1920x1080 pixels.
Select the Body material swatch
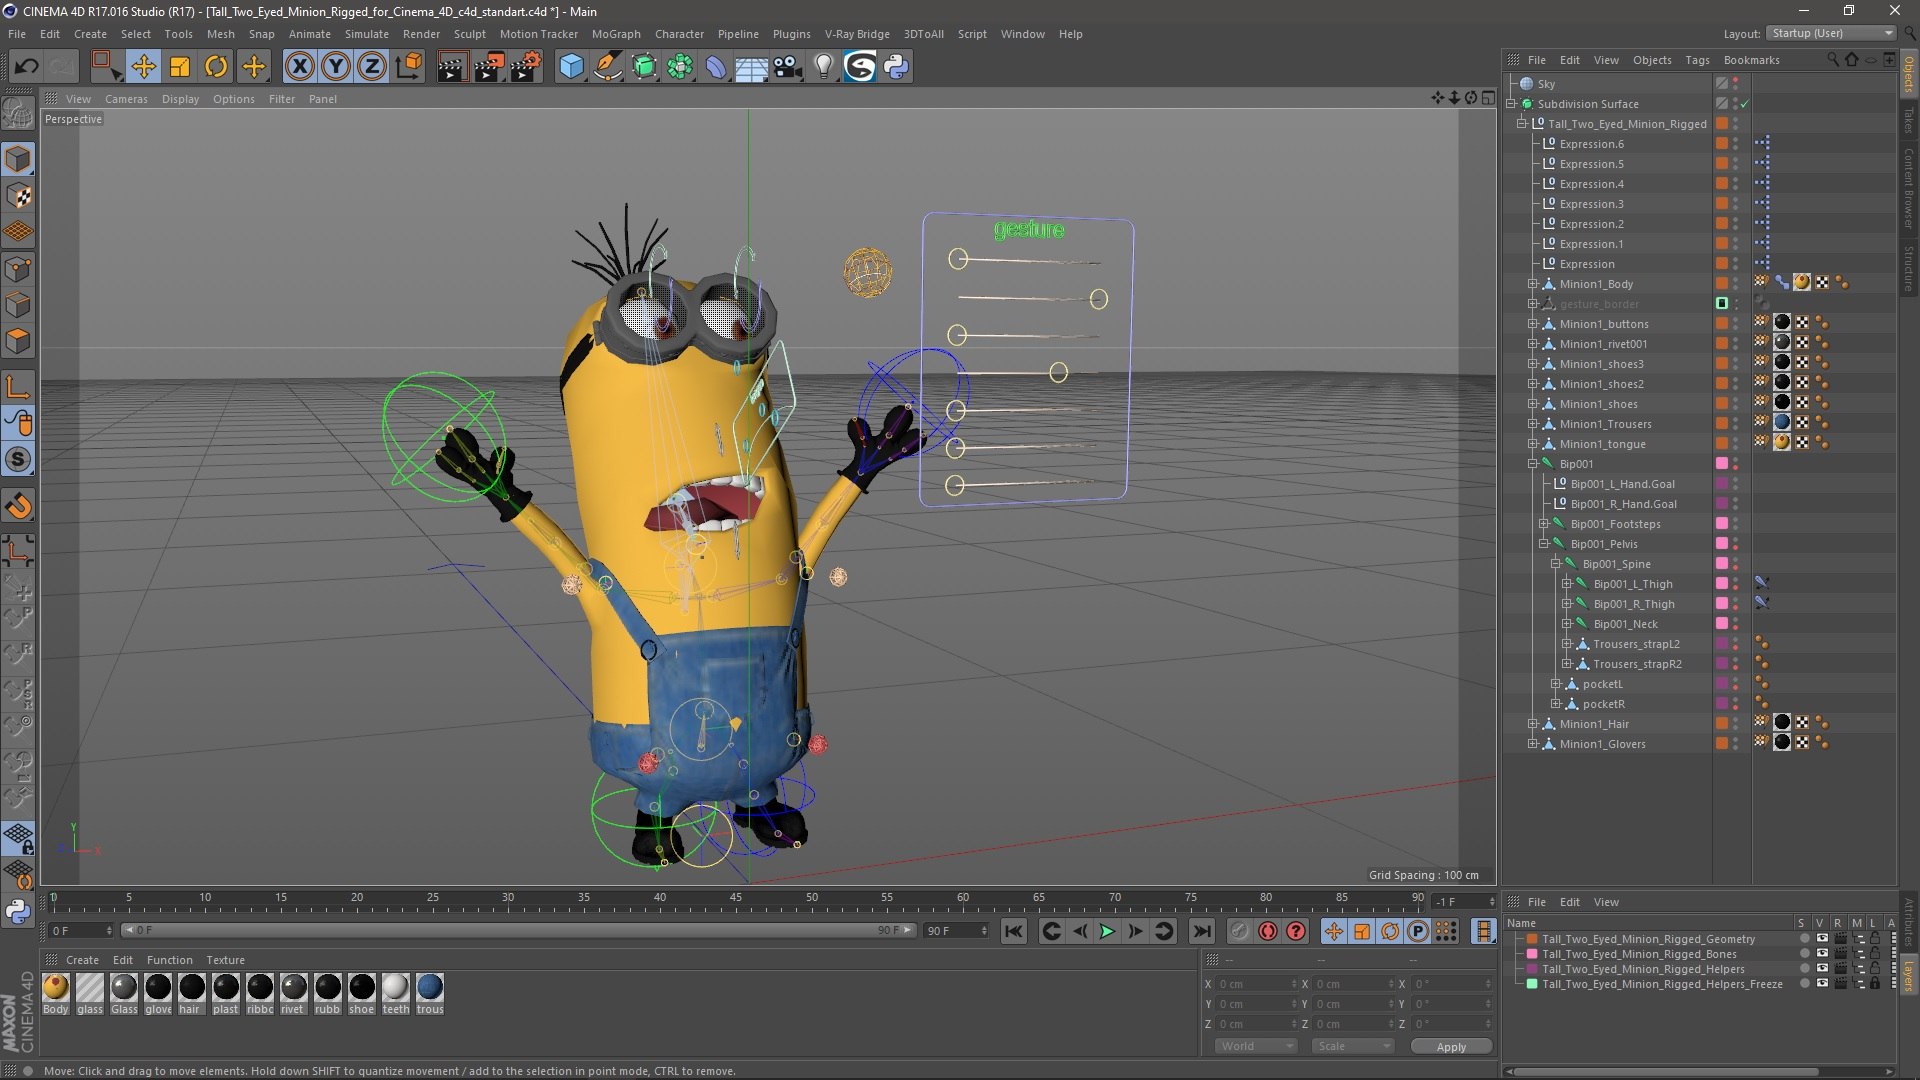tap(56, 987)
